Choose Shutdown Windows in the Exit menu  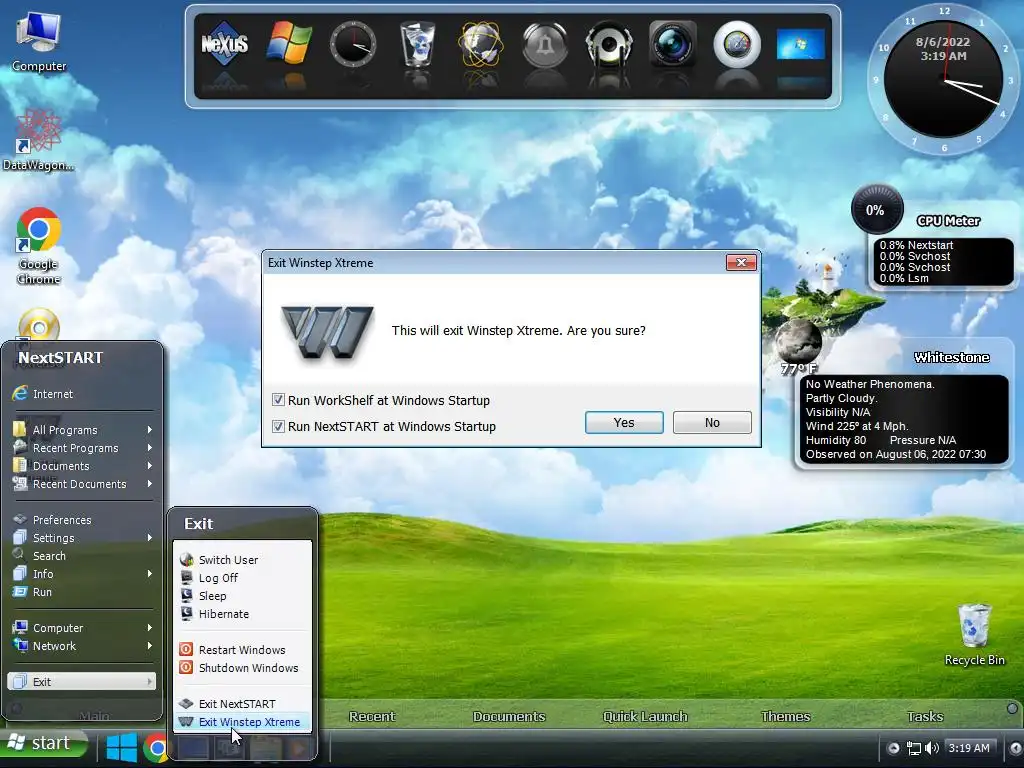pyautogui.click(x=243, y=667)
